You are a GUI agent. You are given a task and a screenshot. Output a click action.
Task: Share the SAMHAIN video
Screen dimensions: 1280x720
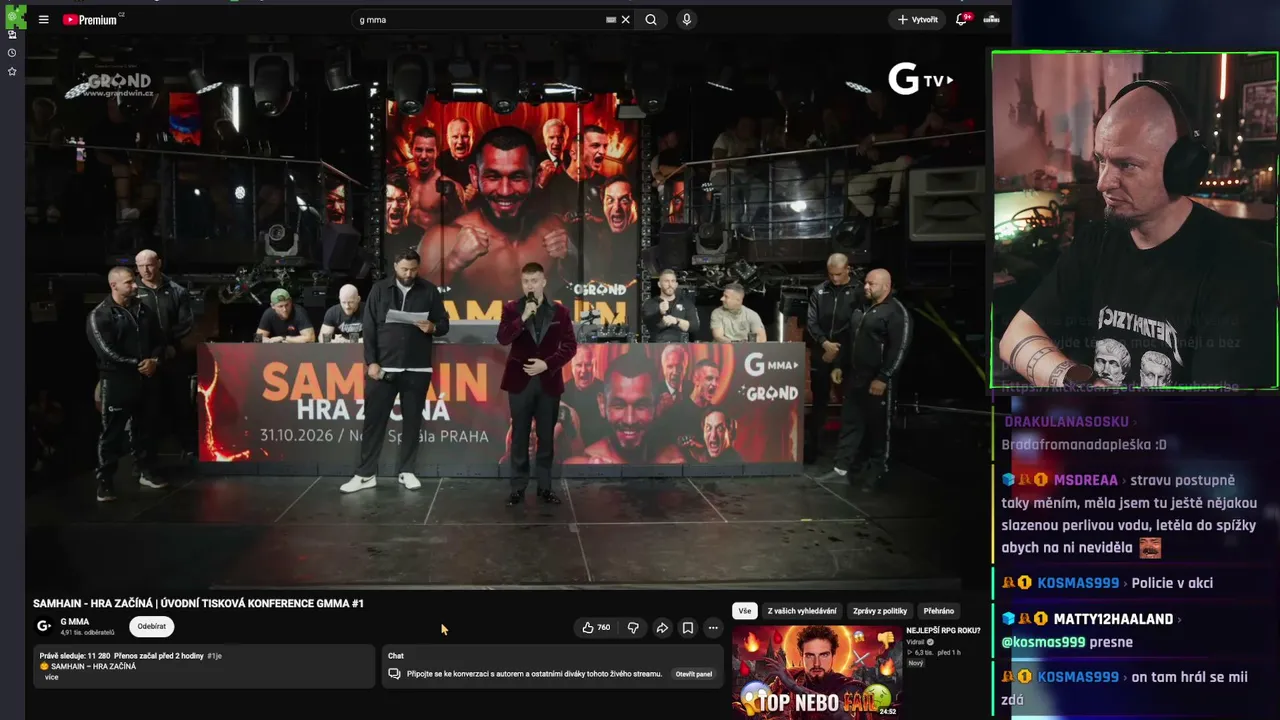(x=662, y=628)
